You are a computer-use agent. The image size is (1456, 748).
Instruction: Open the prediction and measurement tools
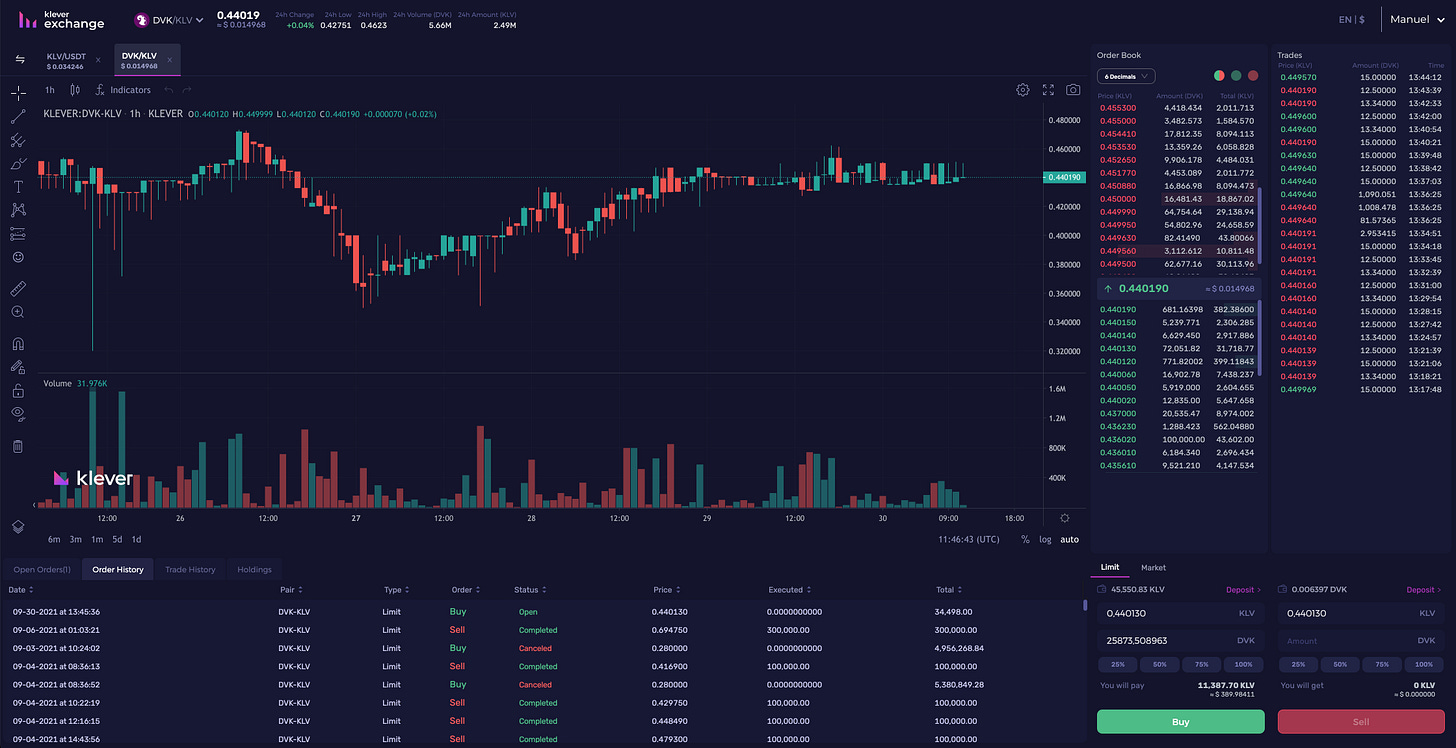(18, 234)
